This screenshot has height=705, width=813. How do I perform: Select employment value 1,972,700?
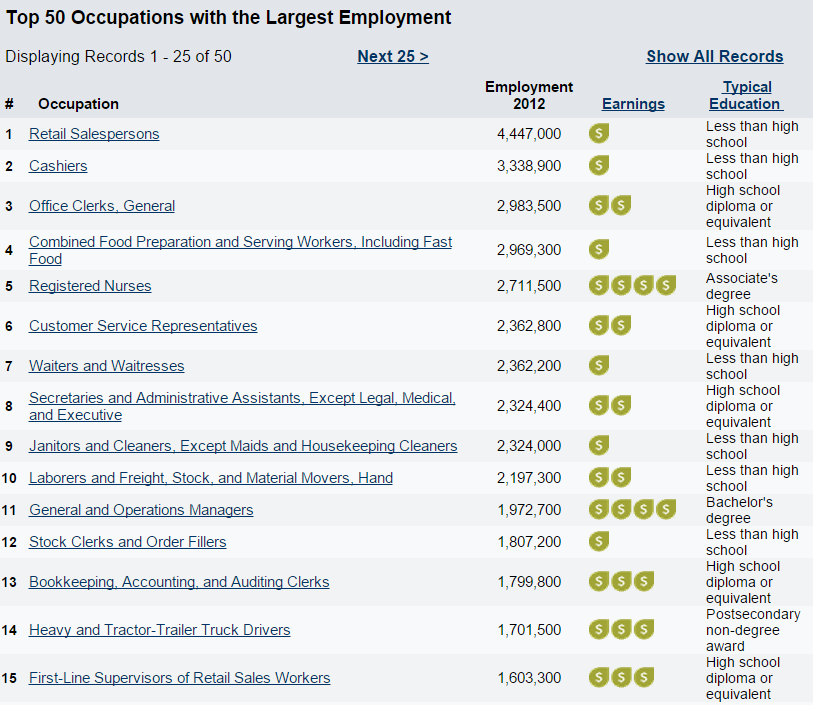[529, 510]
